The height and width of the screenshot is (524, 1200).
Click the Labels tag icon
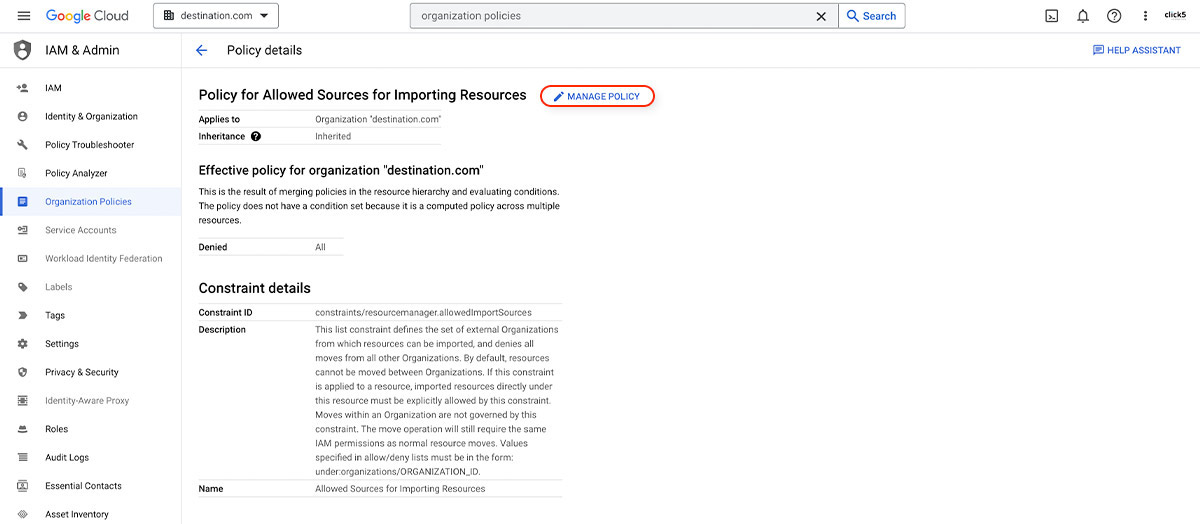(x=22, y=287)
